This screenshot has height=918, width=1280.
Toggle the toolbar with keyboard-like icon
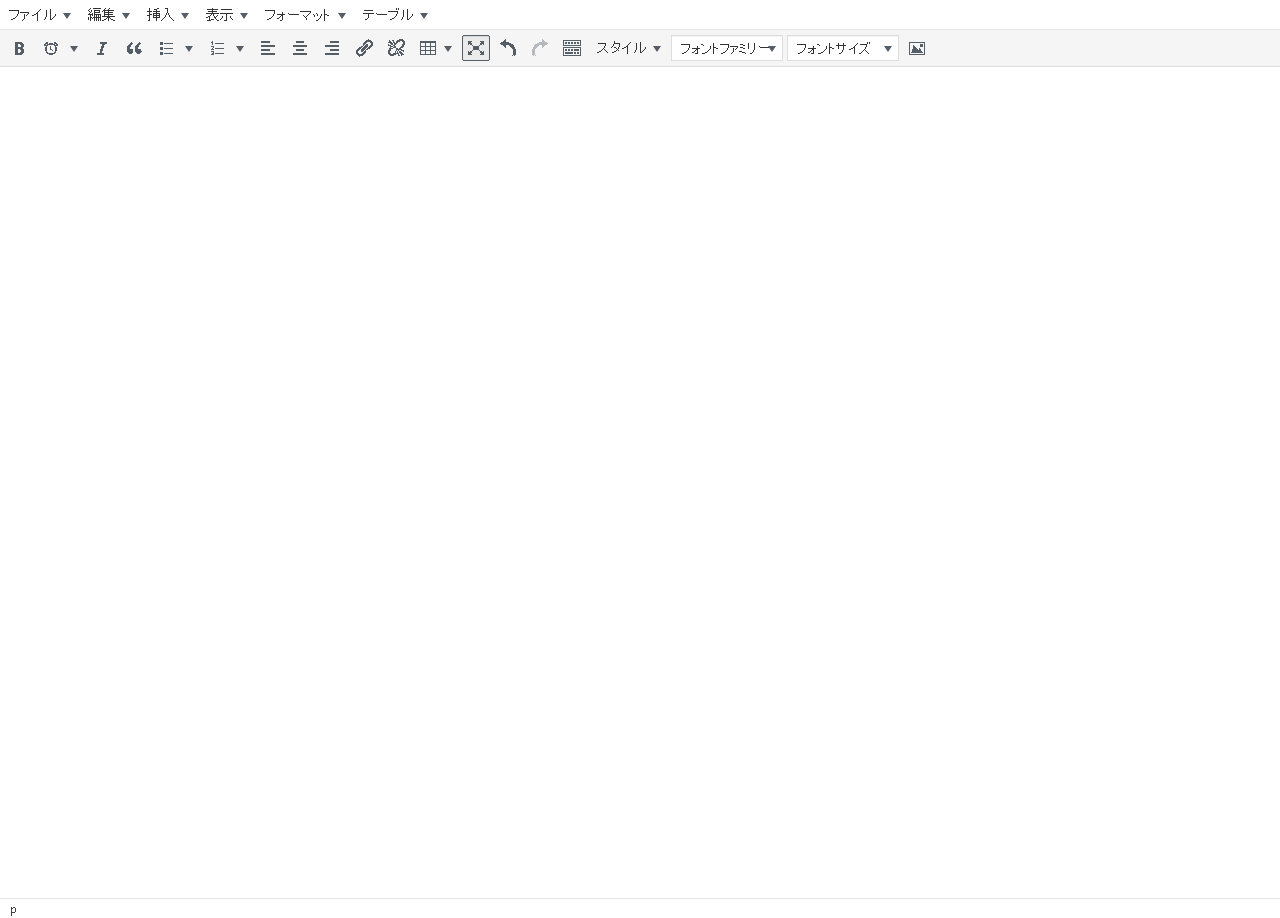point(572,48)
